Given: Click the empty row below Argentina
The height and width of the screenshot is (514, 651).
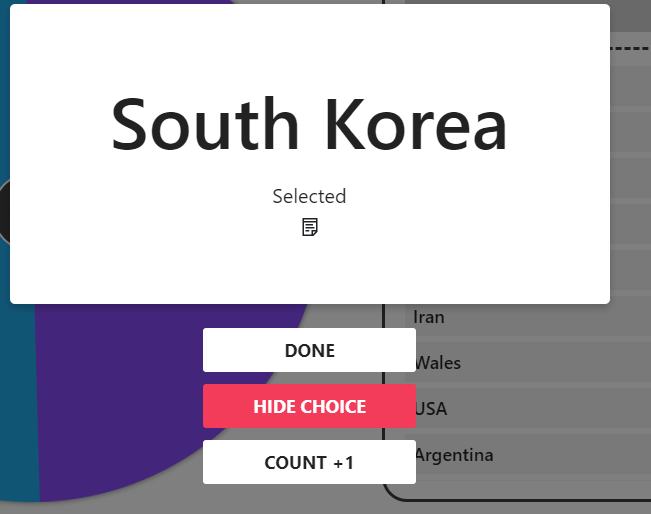Looking at the screenshot, I should [x=520, y=485].
